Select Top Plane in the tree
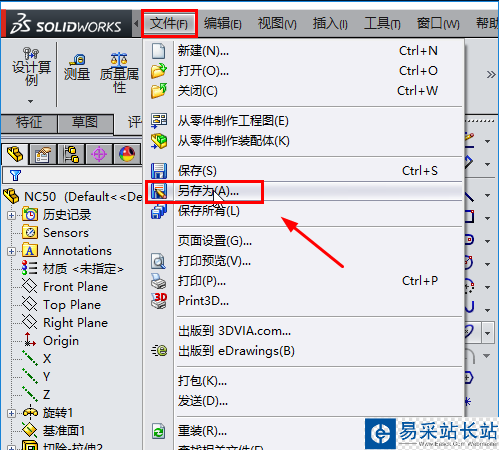This screenshot has height=450, width=499. coord(72,305)
